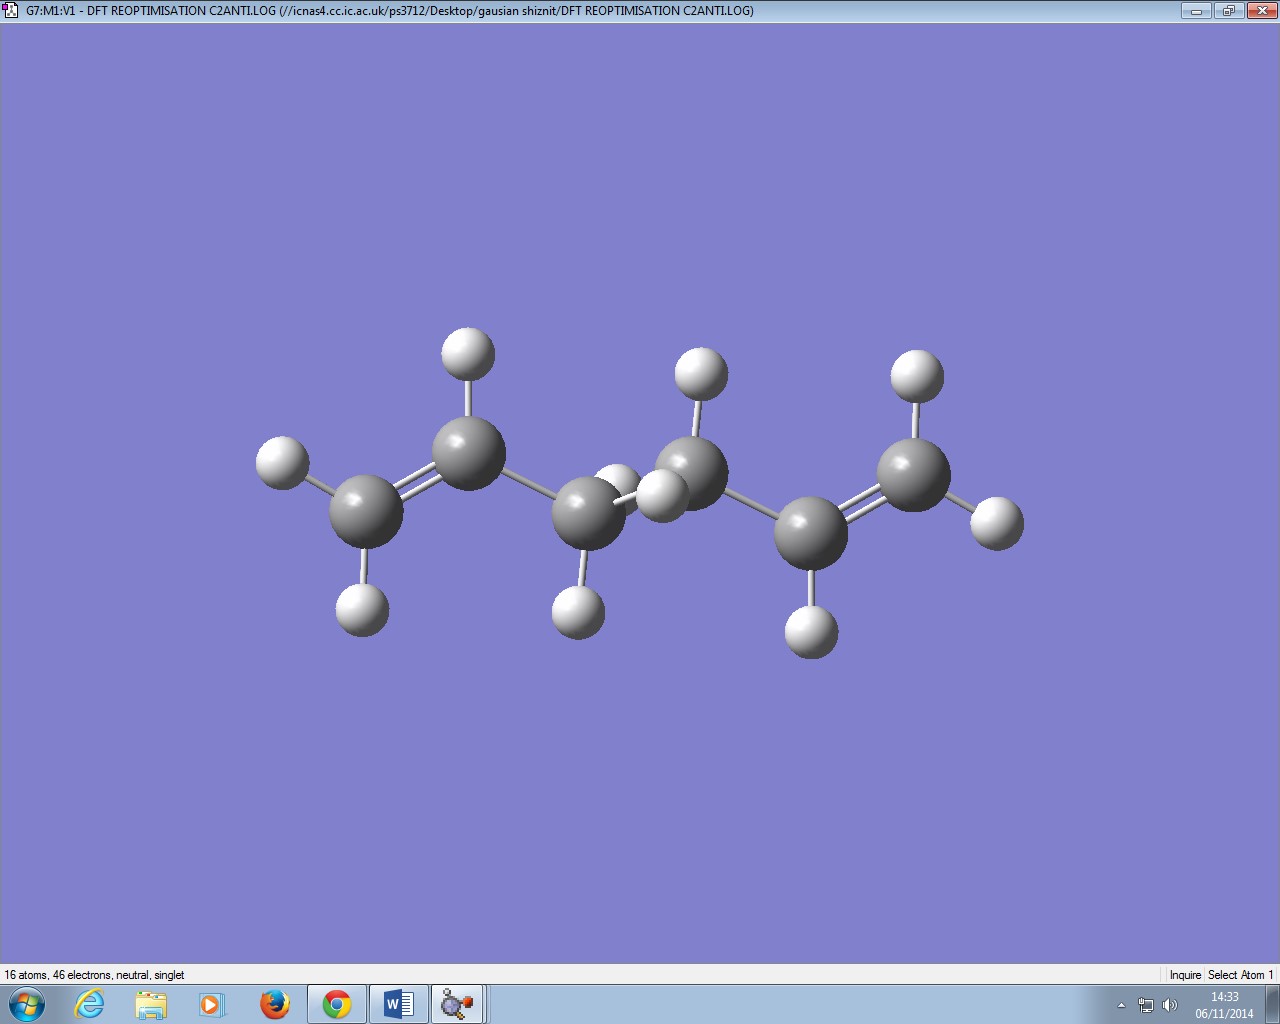Screen dimensions: 1280x1024
Task: Open the clock showing 14:33
Action: pos(1224,1005)
